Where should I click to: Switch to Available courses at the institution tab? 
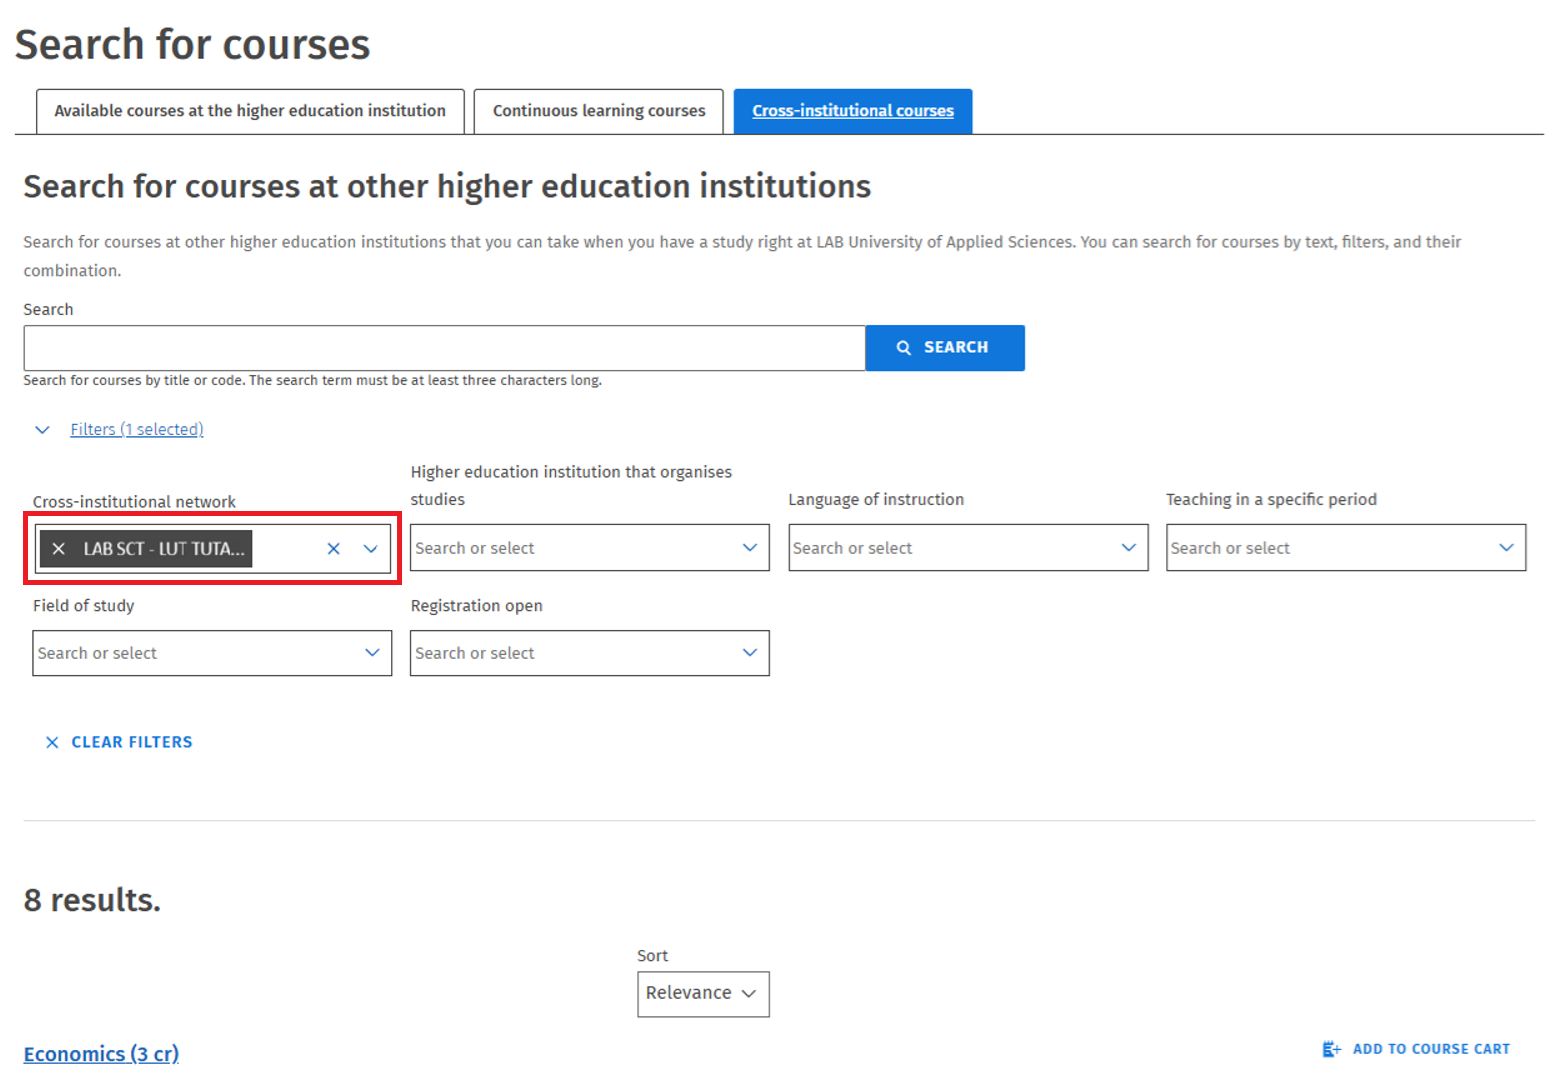point(250,111)
